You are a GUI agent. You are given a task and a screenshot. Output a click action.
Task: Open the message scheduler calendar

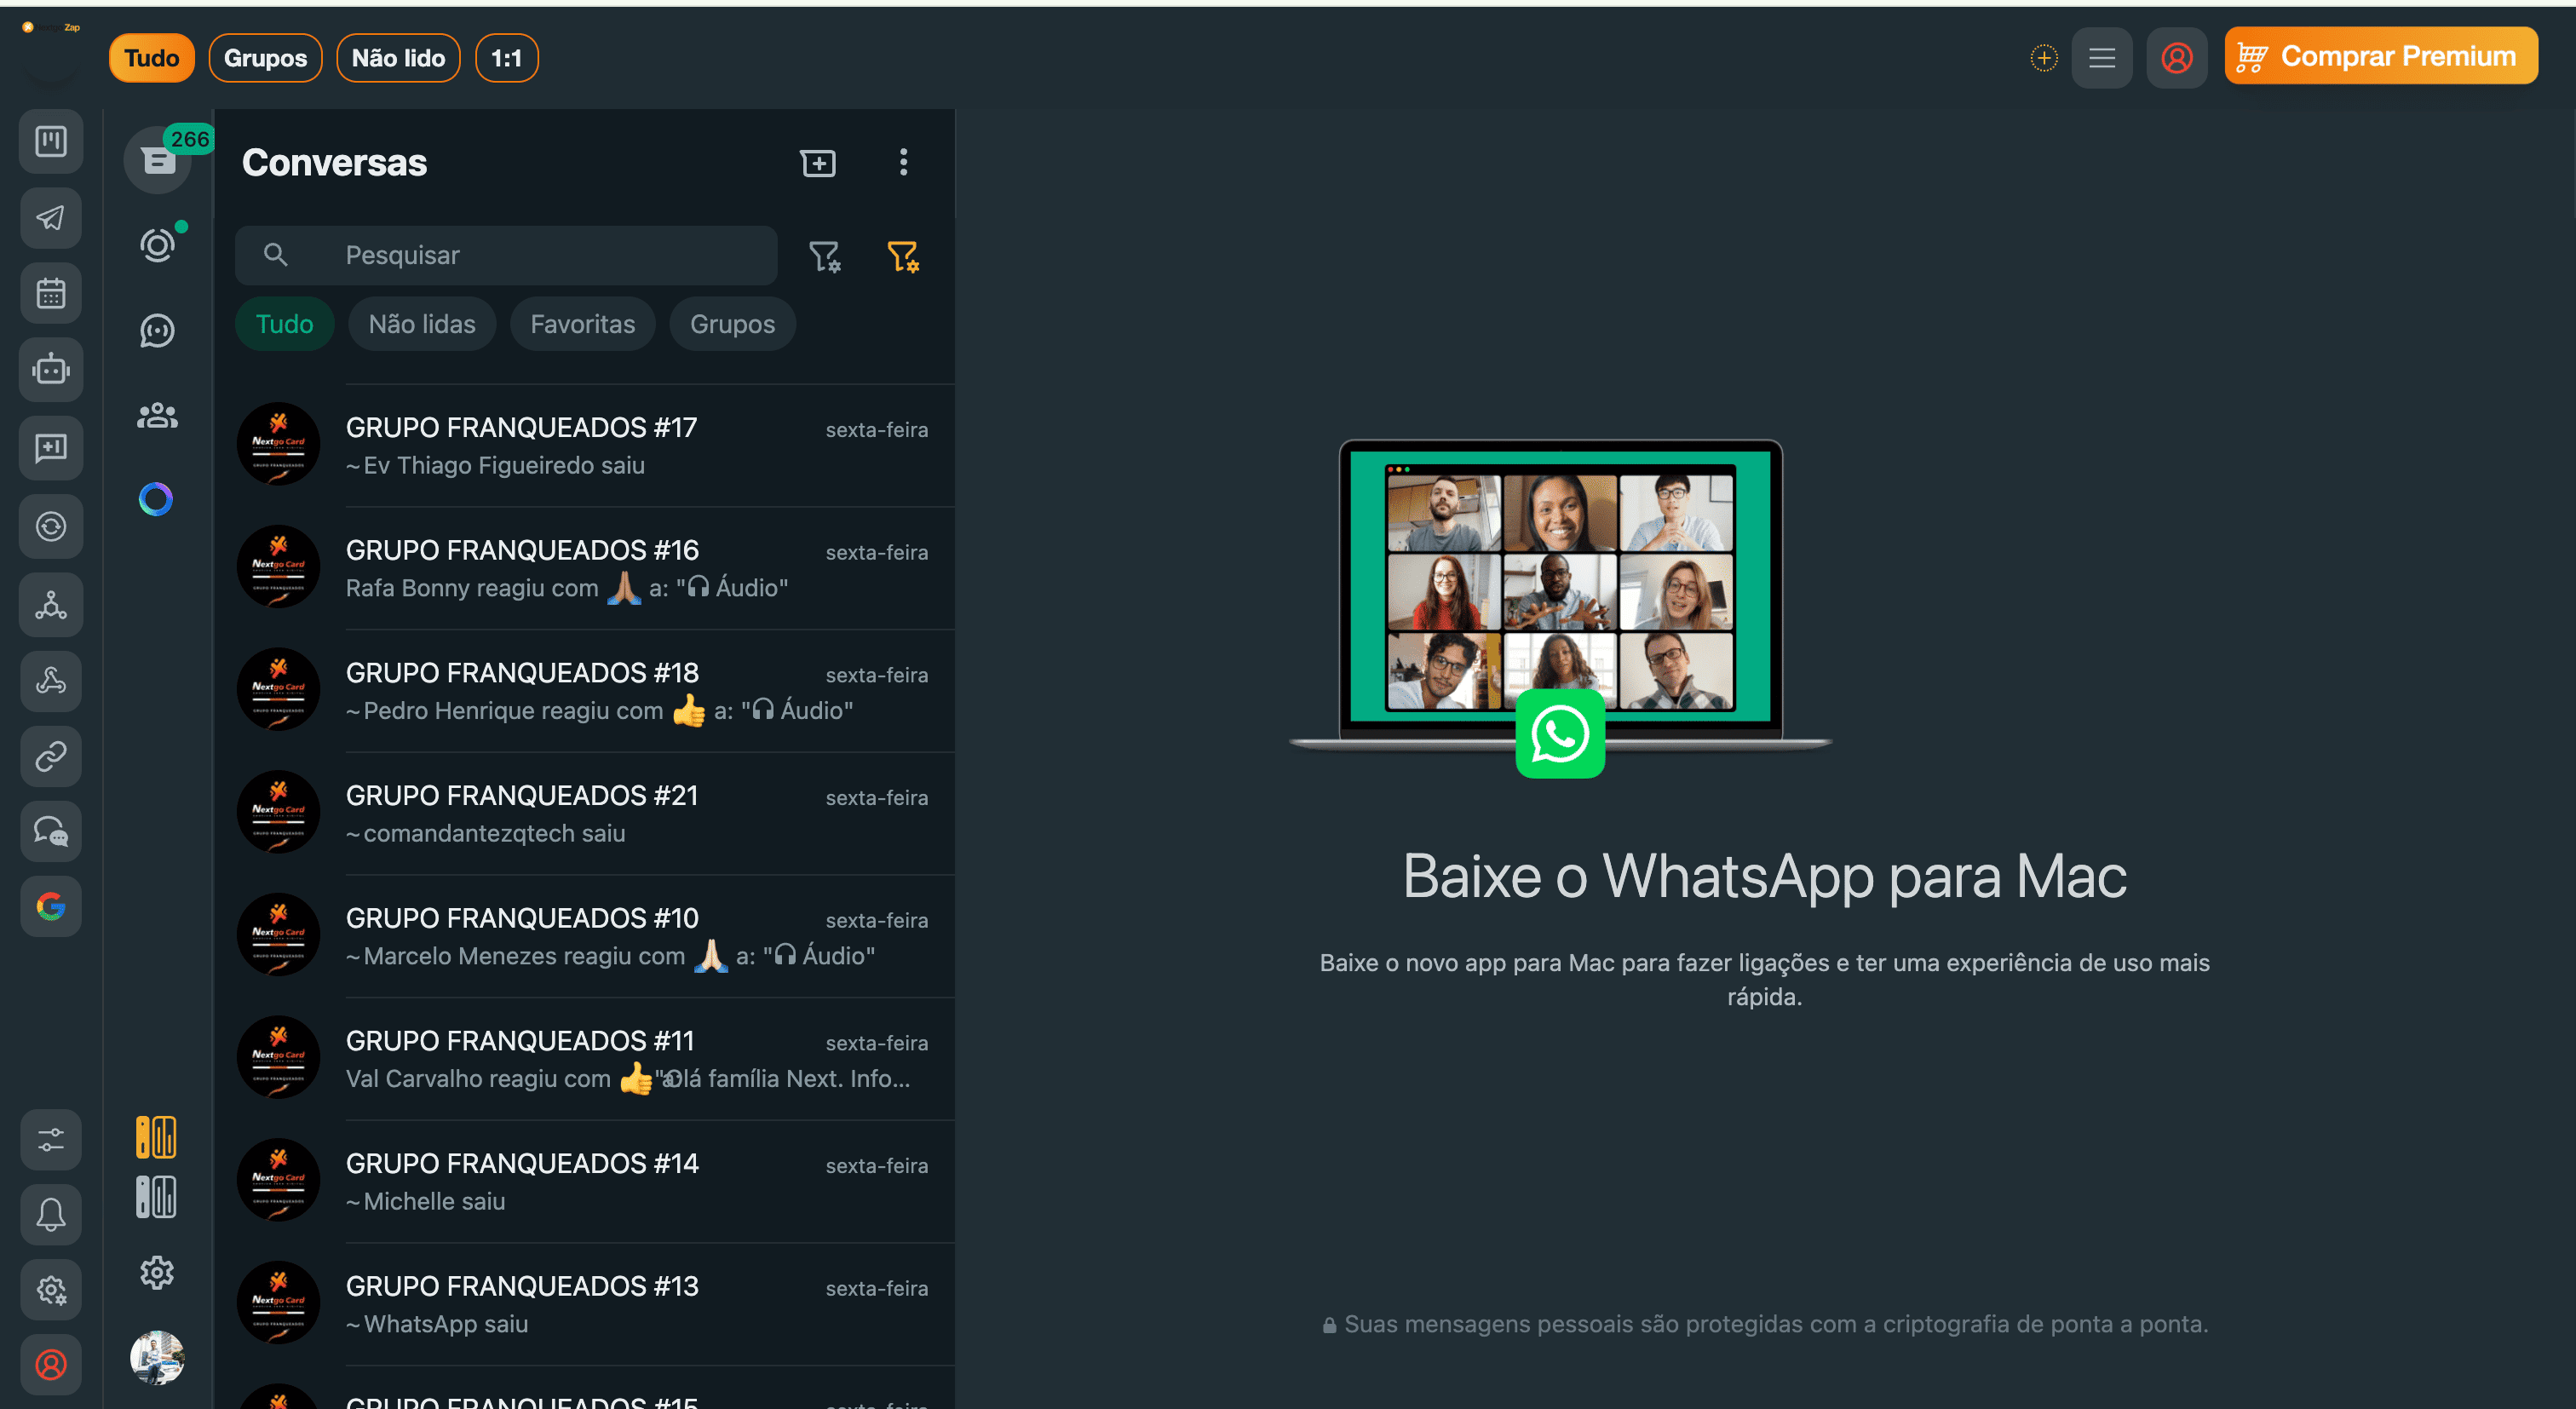click(x=50, y=292)
